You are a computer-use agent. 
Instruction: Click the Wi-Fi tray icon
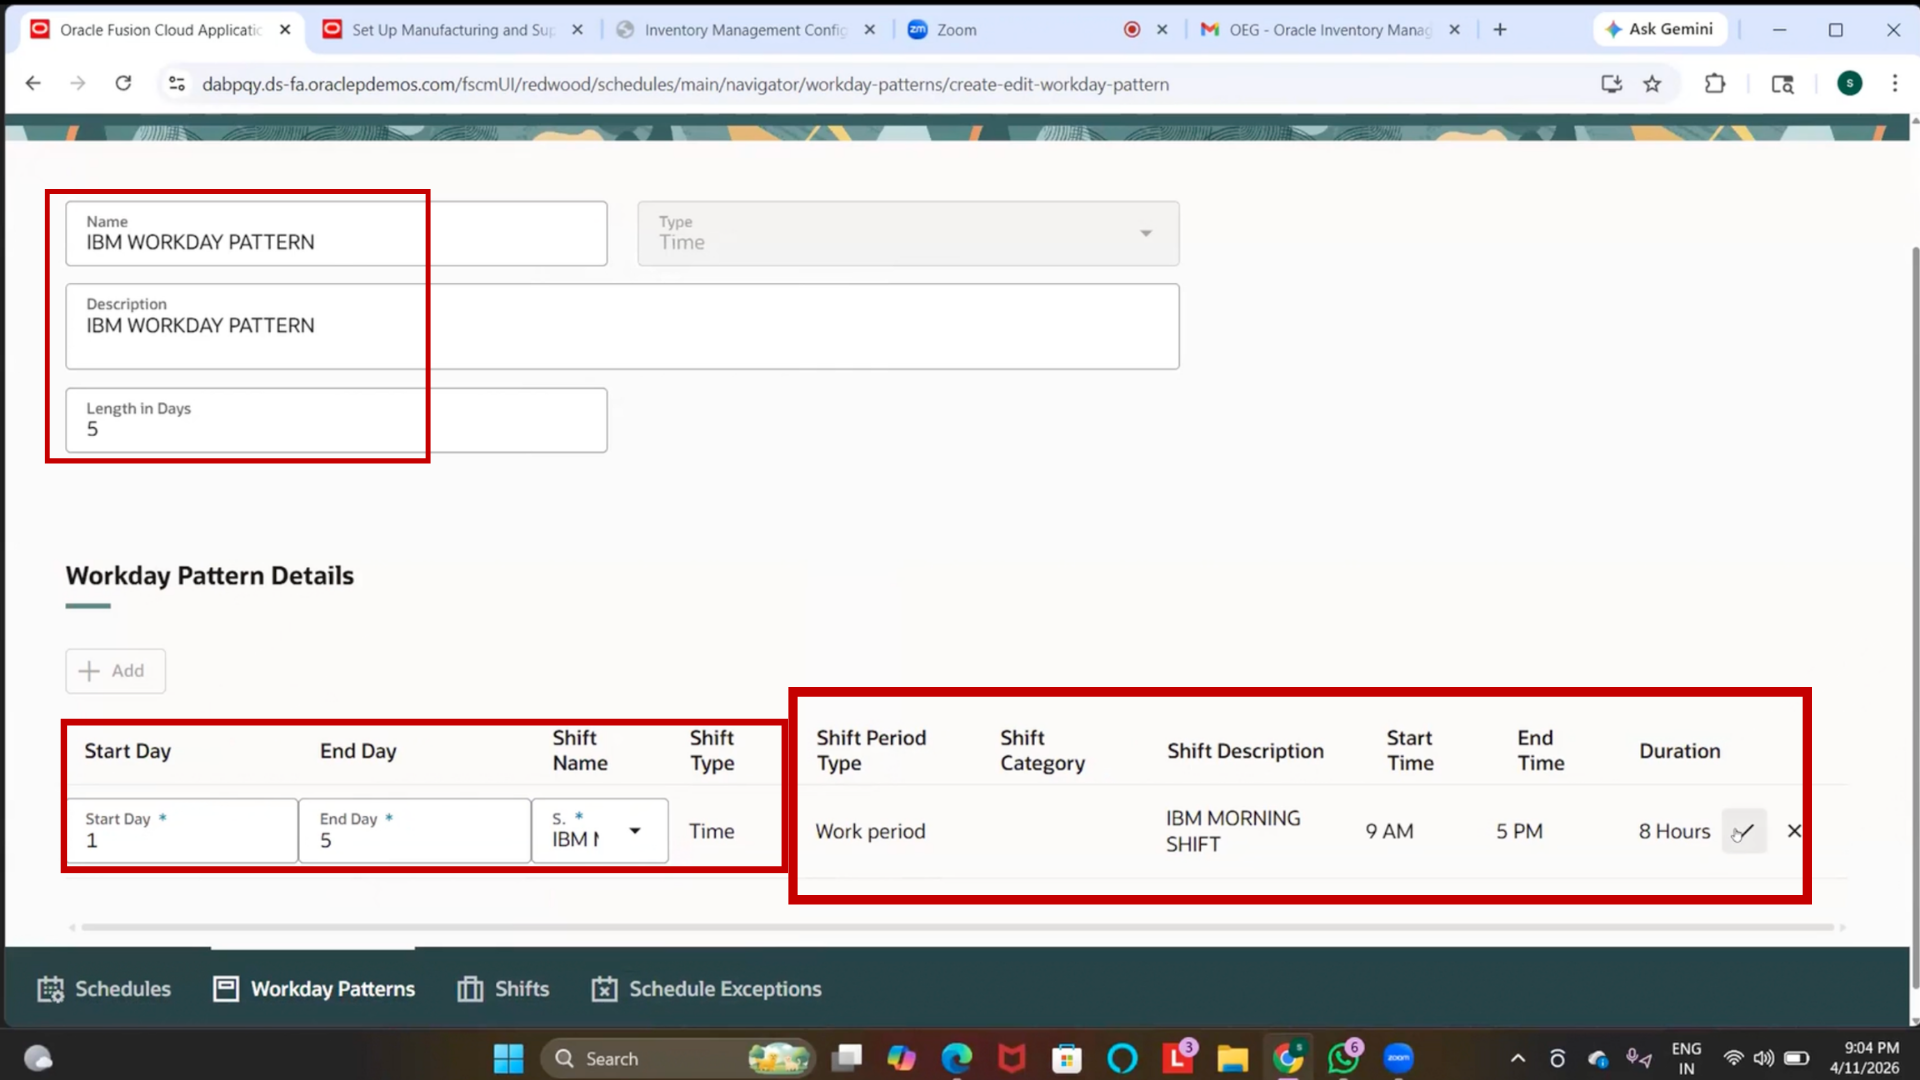(1733, 1058)
